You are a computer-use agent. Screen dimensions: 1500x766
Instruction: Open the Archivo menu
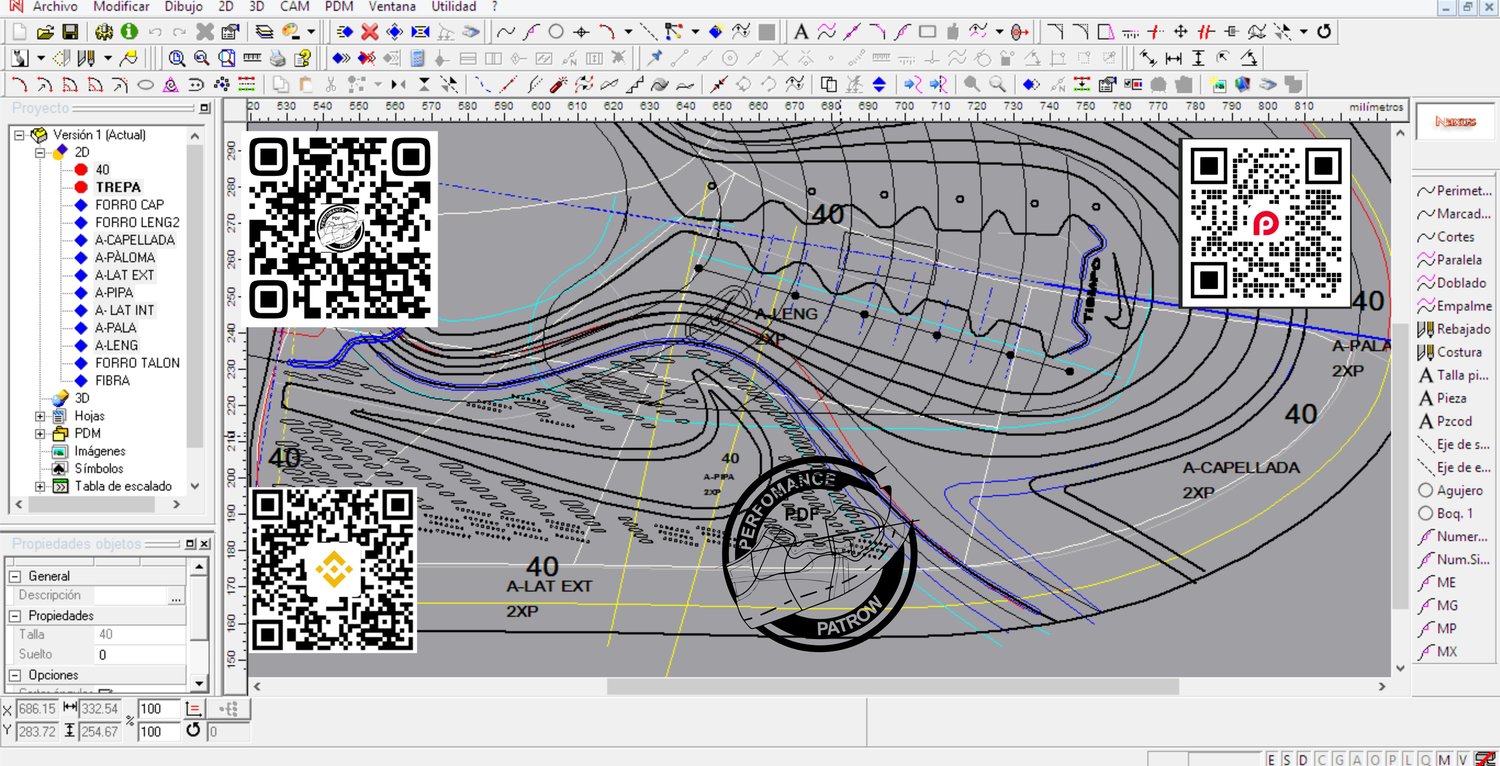pos(56,6)
